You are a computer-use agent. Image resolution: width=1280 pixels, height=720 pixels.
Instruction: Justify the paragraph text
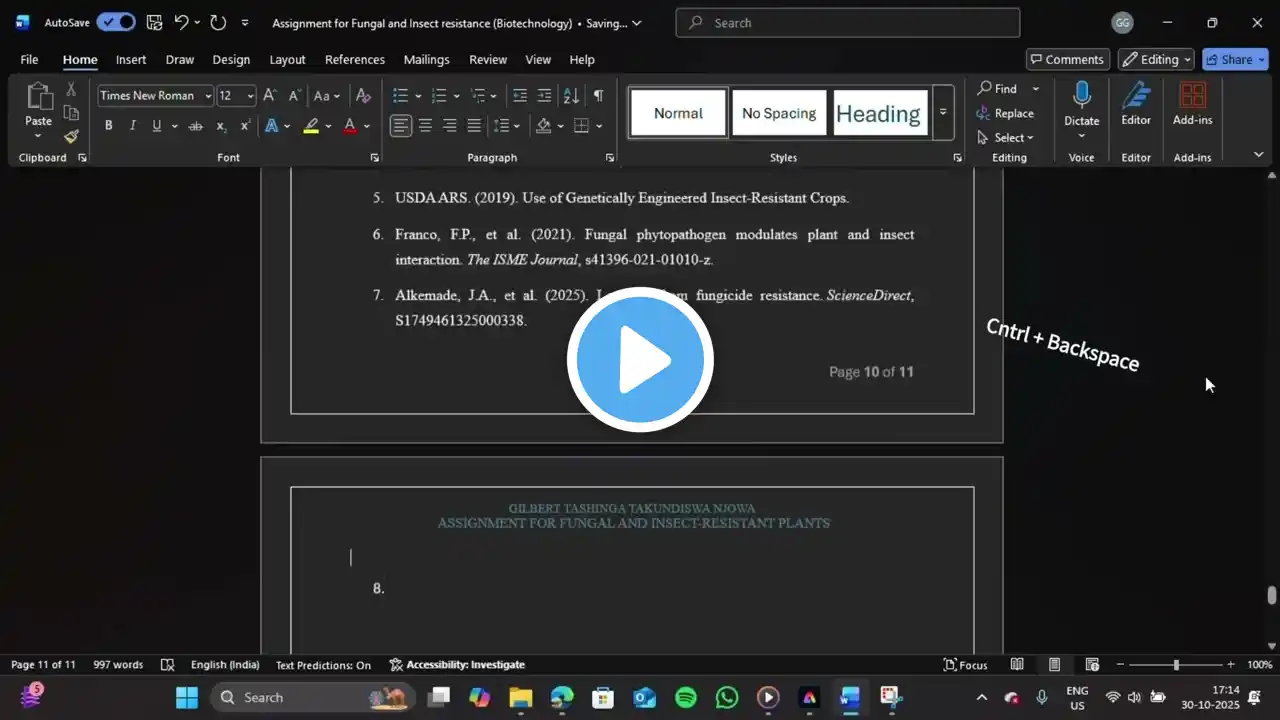(x=474, y=126)
